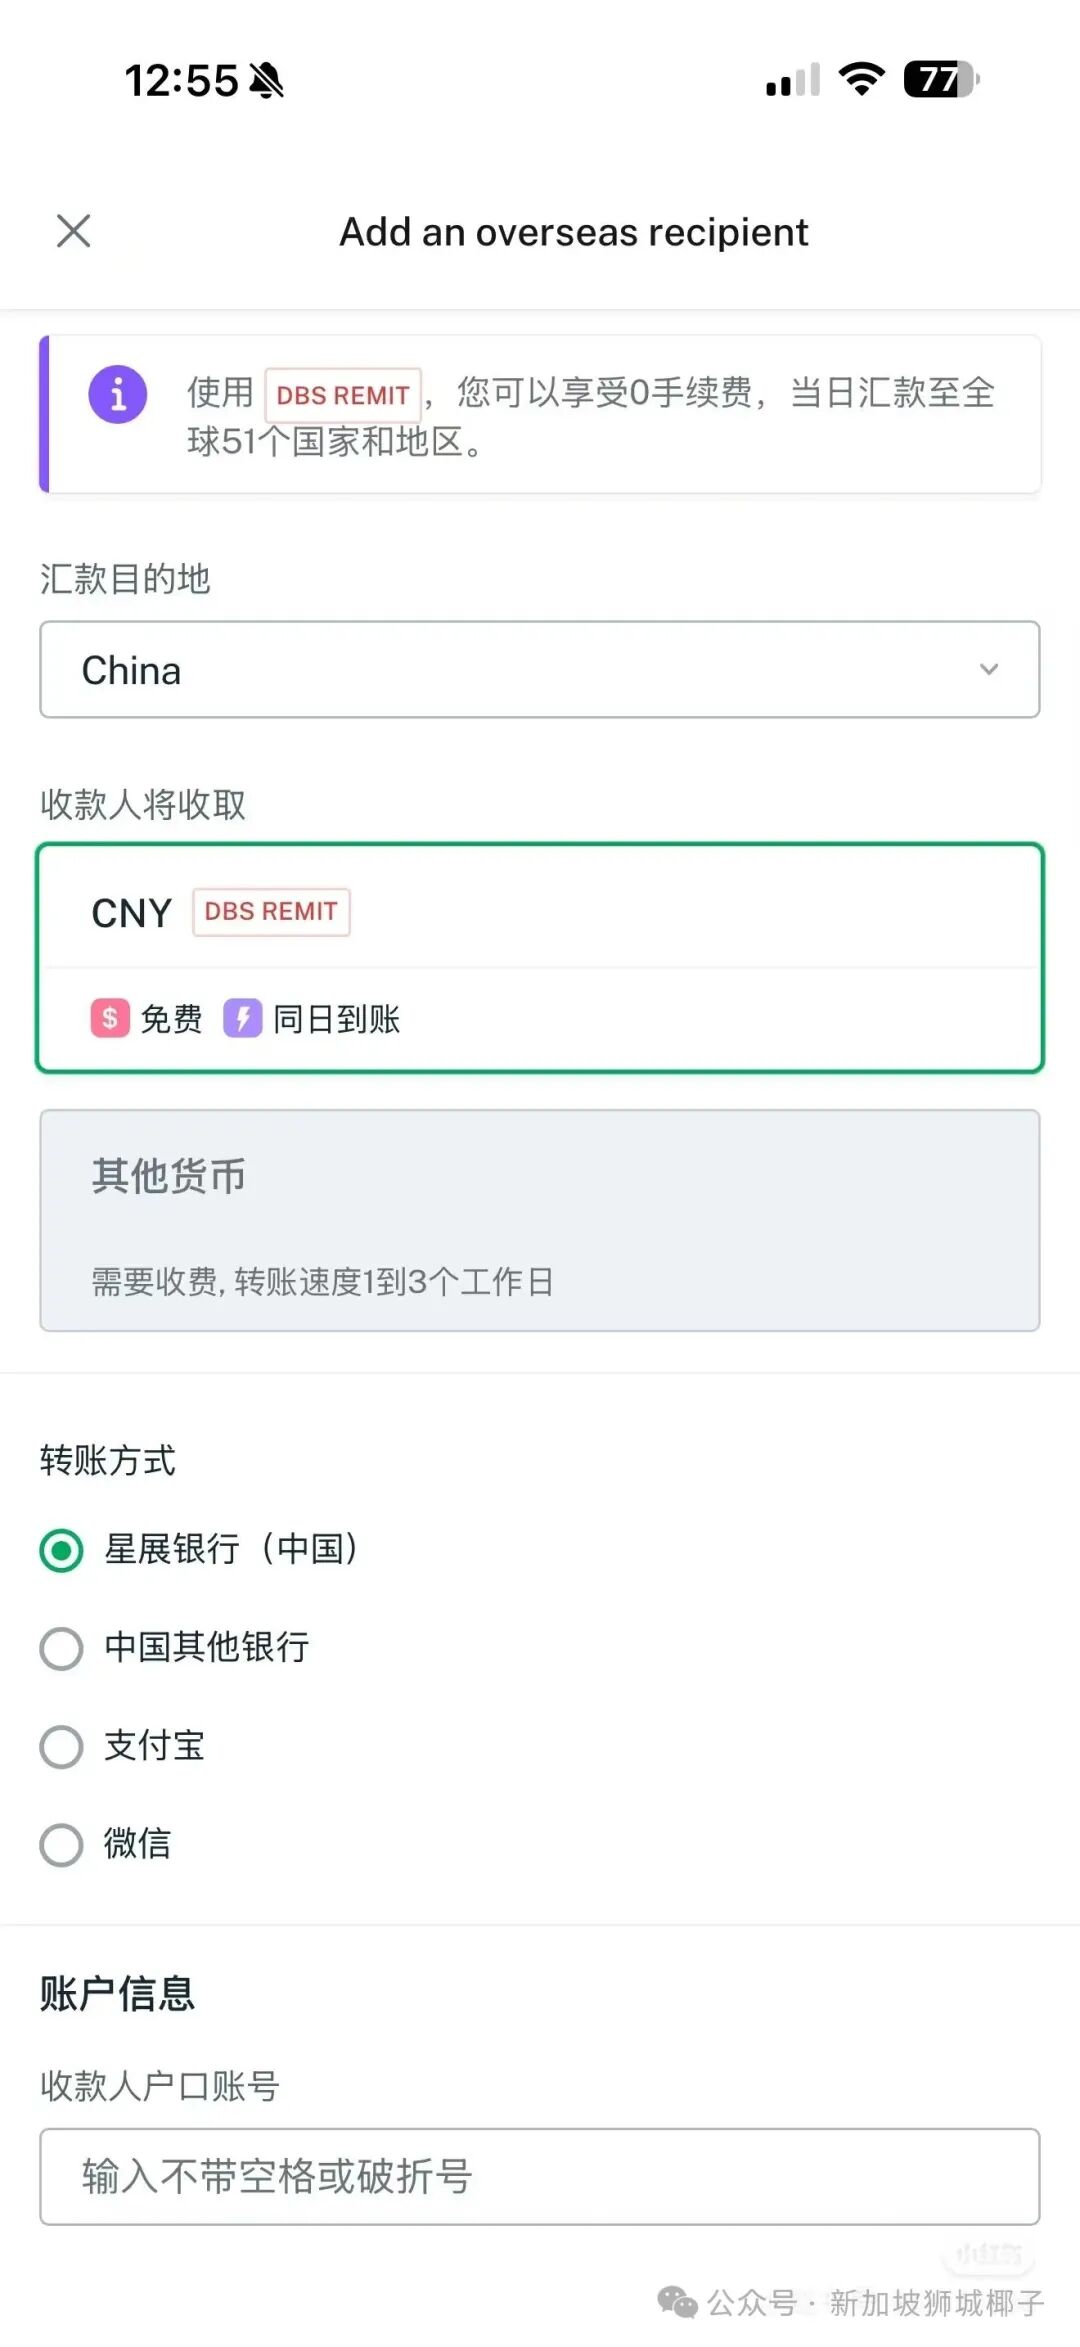Tap the Wi-Fi status icon
Image resolution: width=1080 pixels, height=2347 pixels.
(x=861, y=79)
